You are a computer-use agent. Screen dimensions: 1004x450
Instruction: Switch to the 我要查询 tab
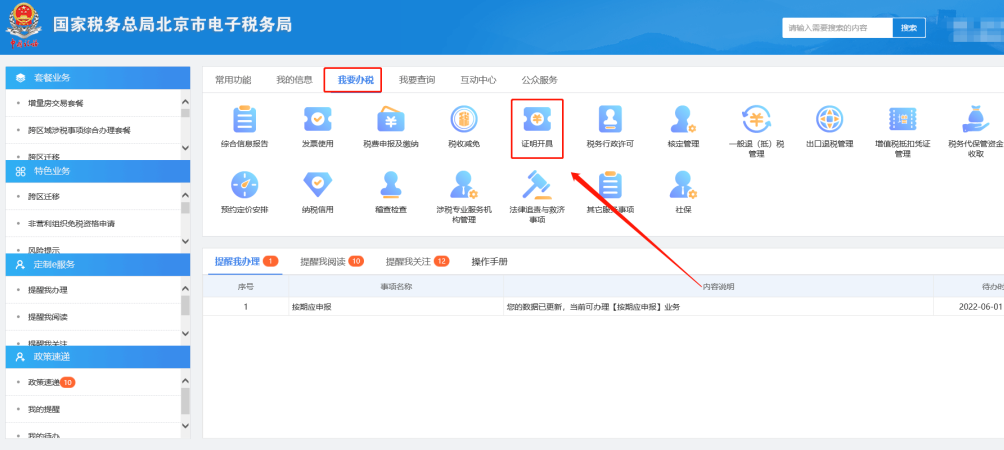416,80
